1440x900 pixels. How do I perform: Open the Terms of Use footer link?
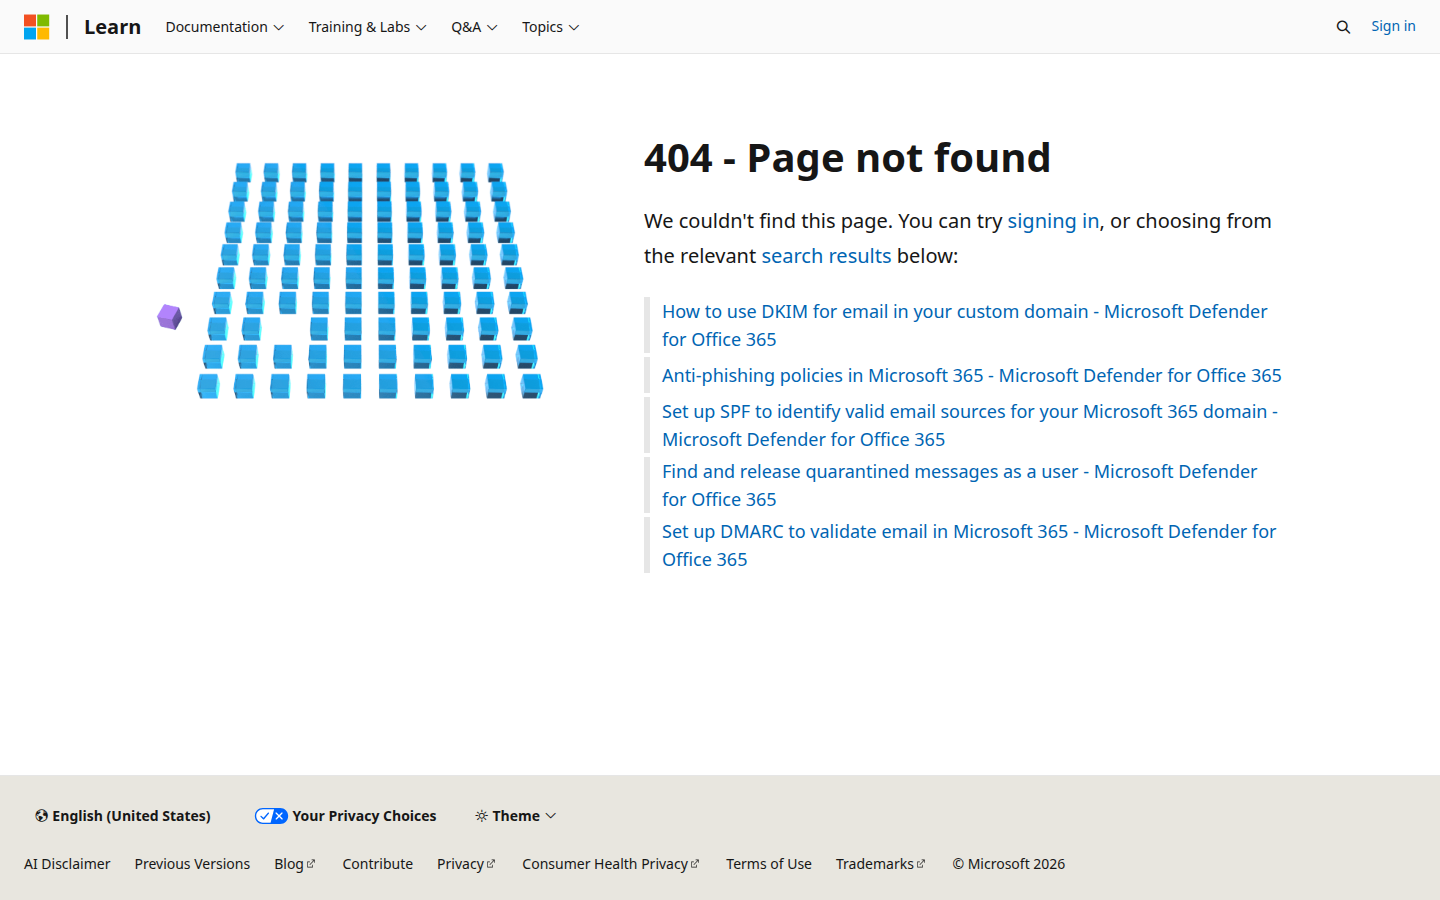[x=769, y=864]
